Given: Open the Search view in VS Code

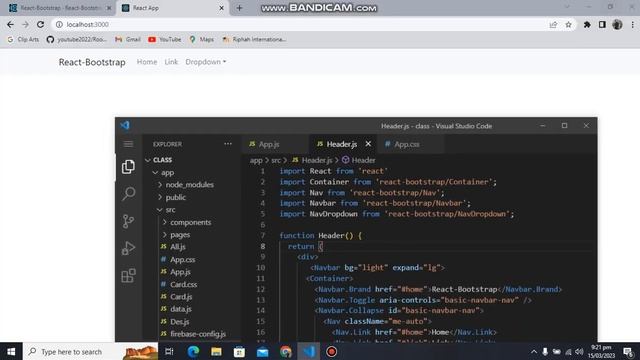Looking at the screenshot, I should coord(128,193).
